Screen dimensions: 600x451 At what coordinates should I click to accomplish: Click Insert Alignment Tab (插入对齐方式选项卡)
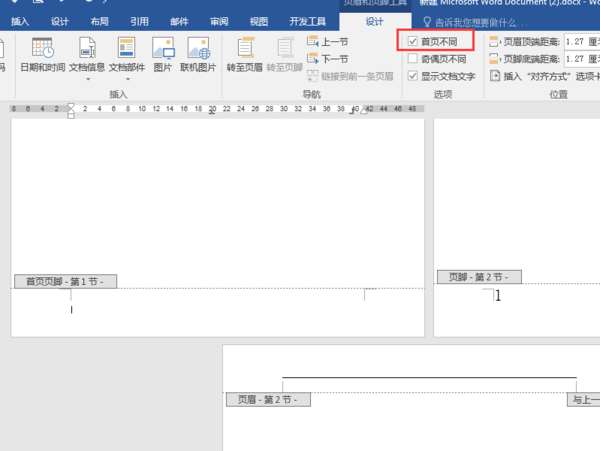tap(544, 76)
